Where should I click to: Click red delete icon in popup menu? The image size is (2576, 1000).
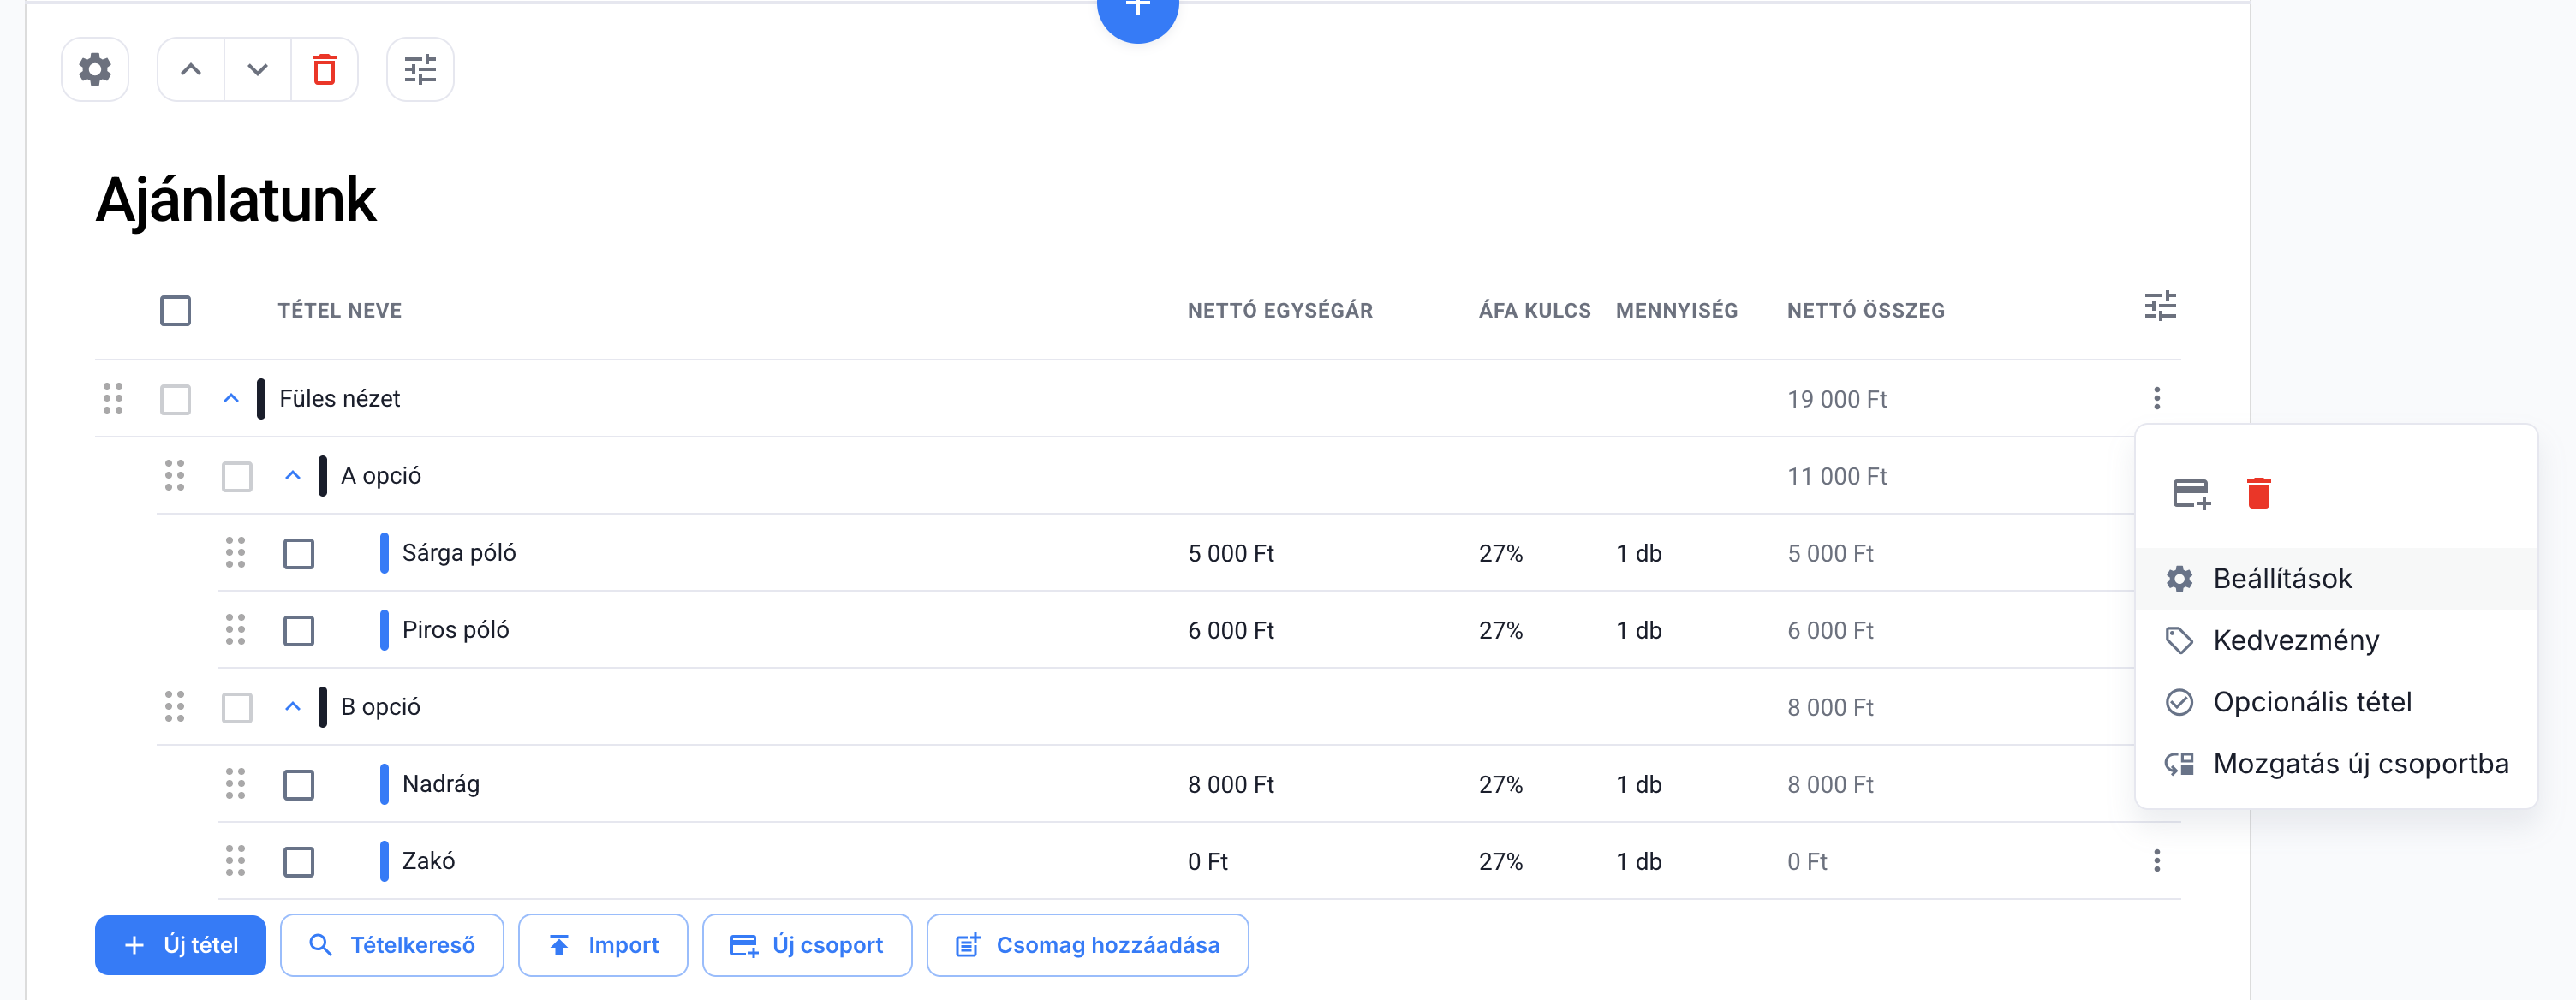(x=2258, y=493)
